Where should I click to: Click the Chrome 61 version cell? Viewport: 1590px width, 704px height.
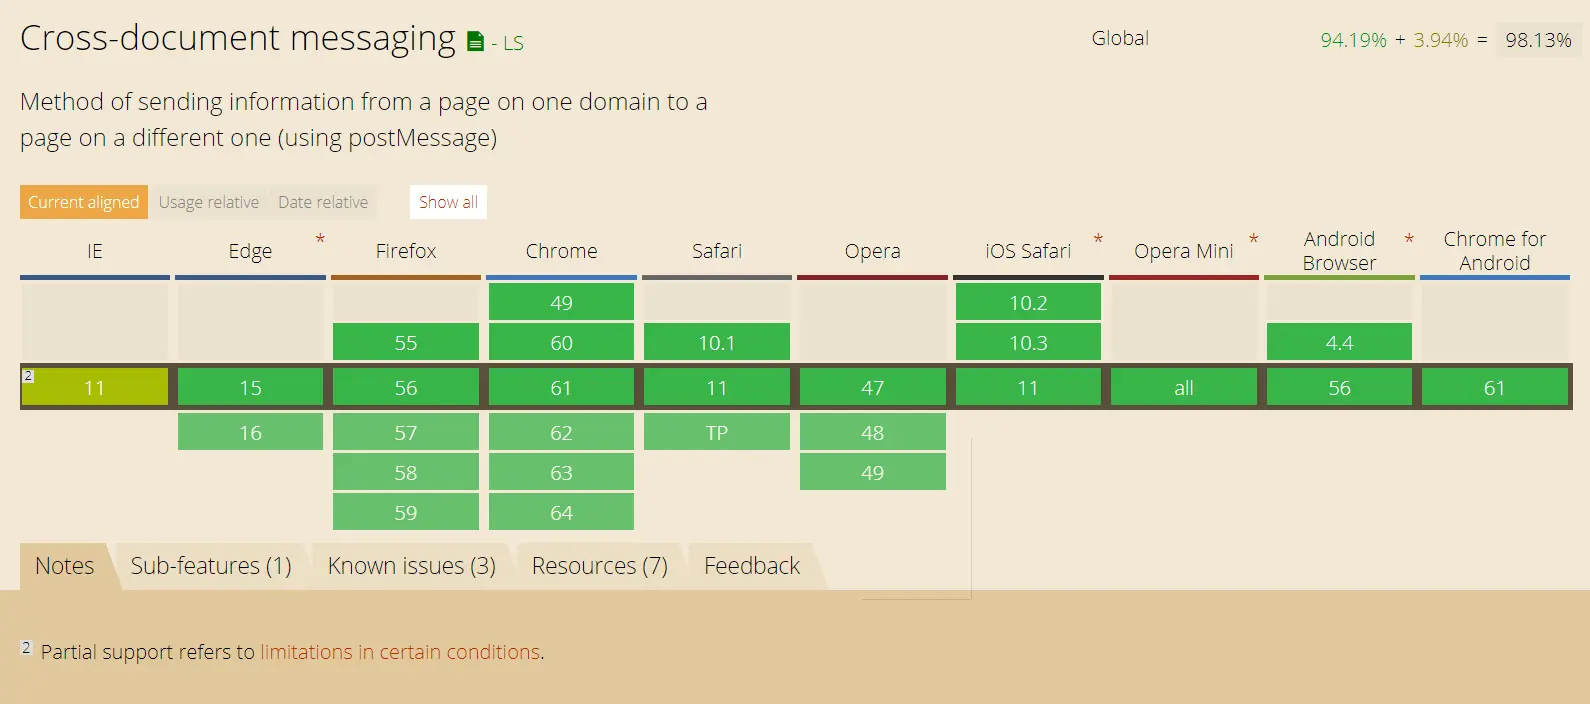pos(561,388)
